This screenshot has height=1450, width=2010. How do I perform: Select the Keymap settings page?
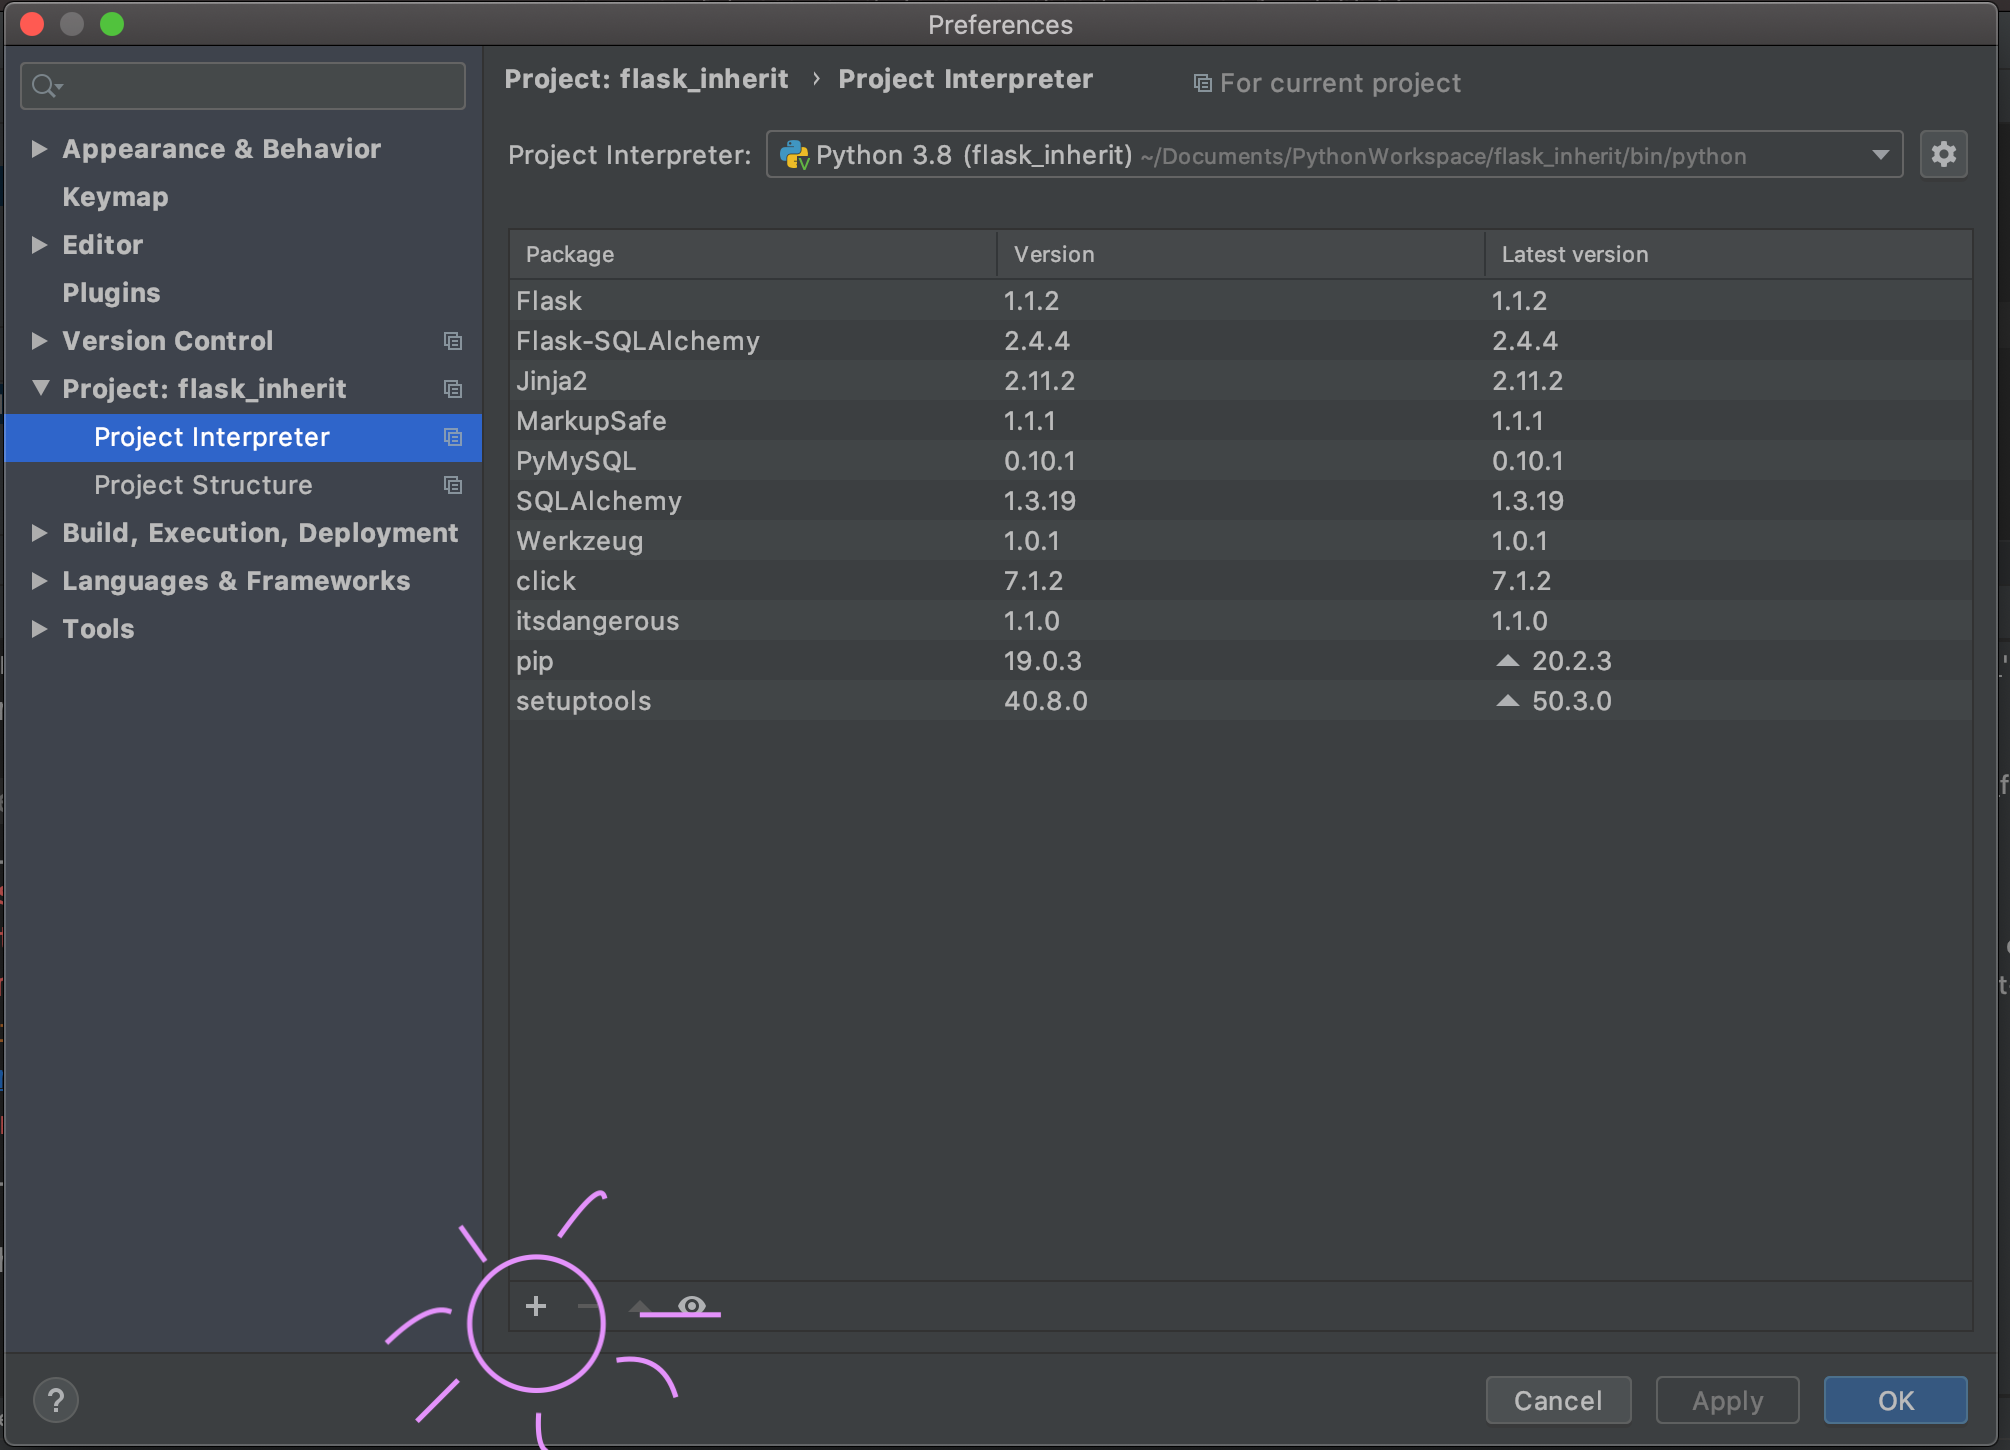[115, 197]
